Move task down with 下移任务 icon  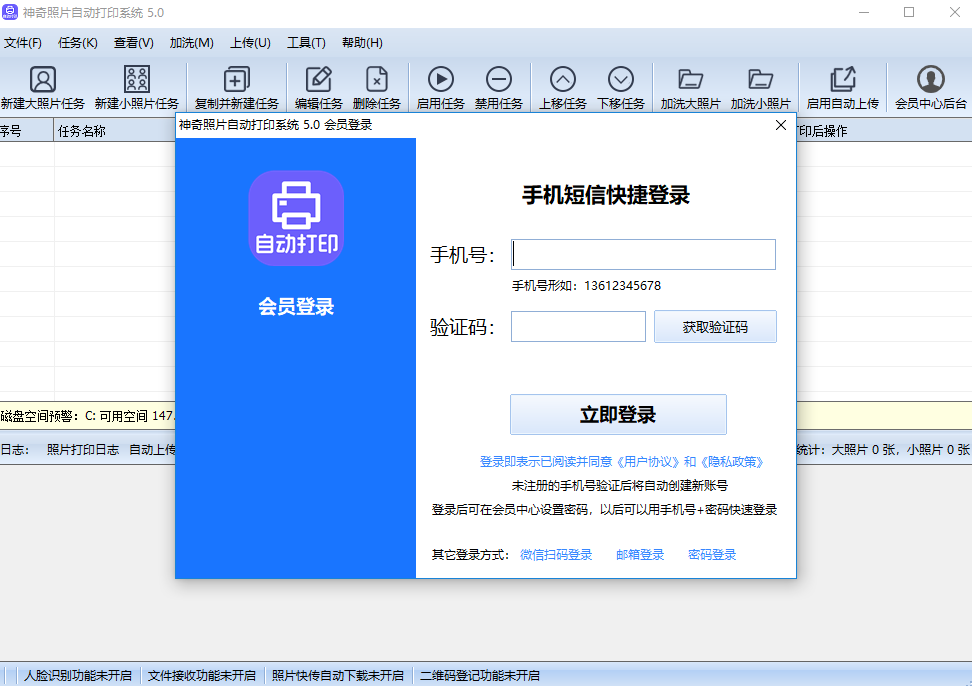pos(621,80)
